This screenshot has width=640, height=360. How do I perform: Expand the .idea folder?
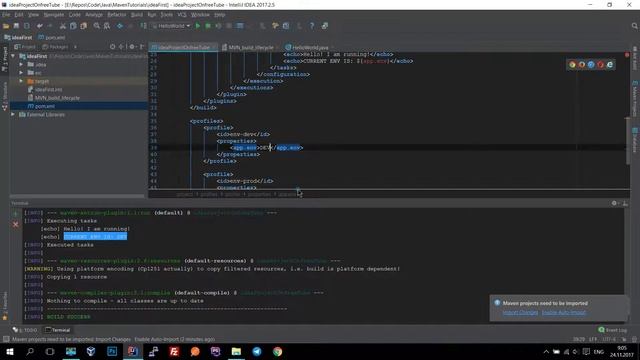21,64
